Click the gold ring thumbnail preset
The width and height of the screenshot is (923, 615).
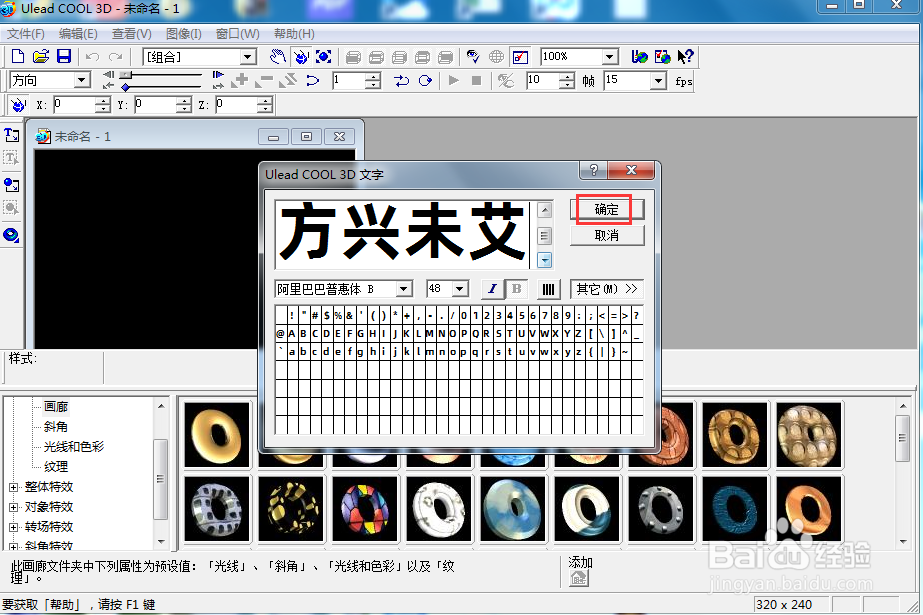click(217, 436)
